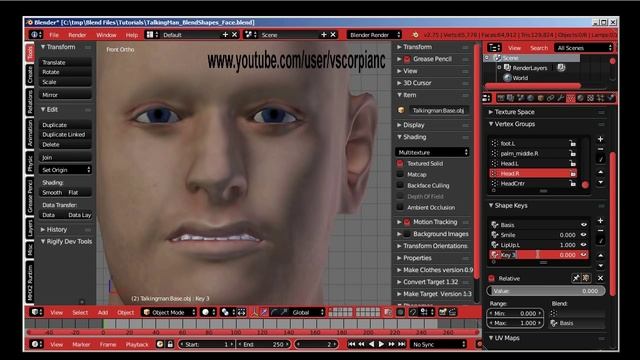Click the Delete button in Edit panel

[x=65, y=144]
